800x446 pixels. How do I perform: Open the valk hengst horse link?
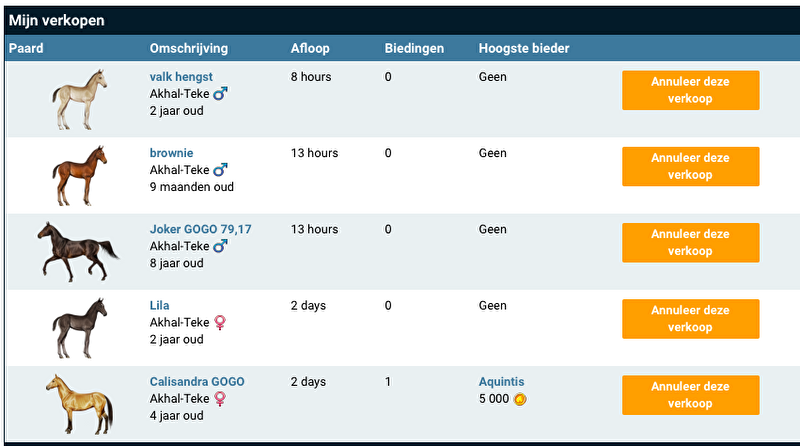click(181, 77)
